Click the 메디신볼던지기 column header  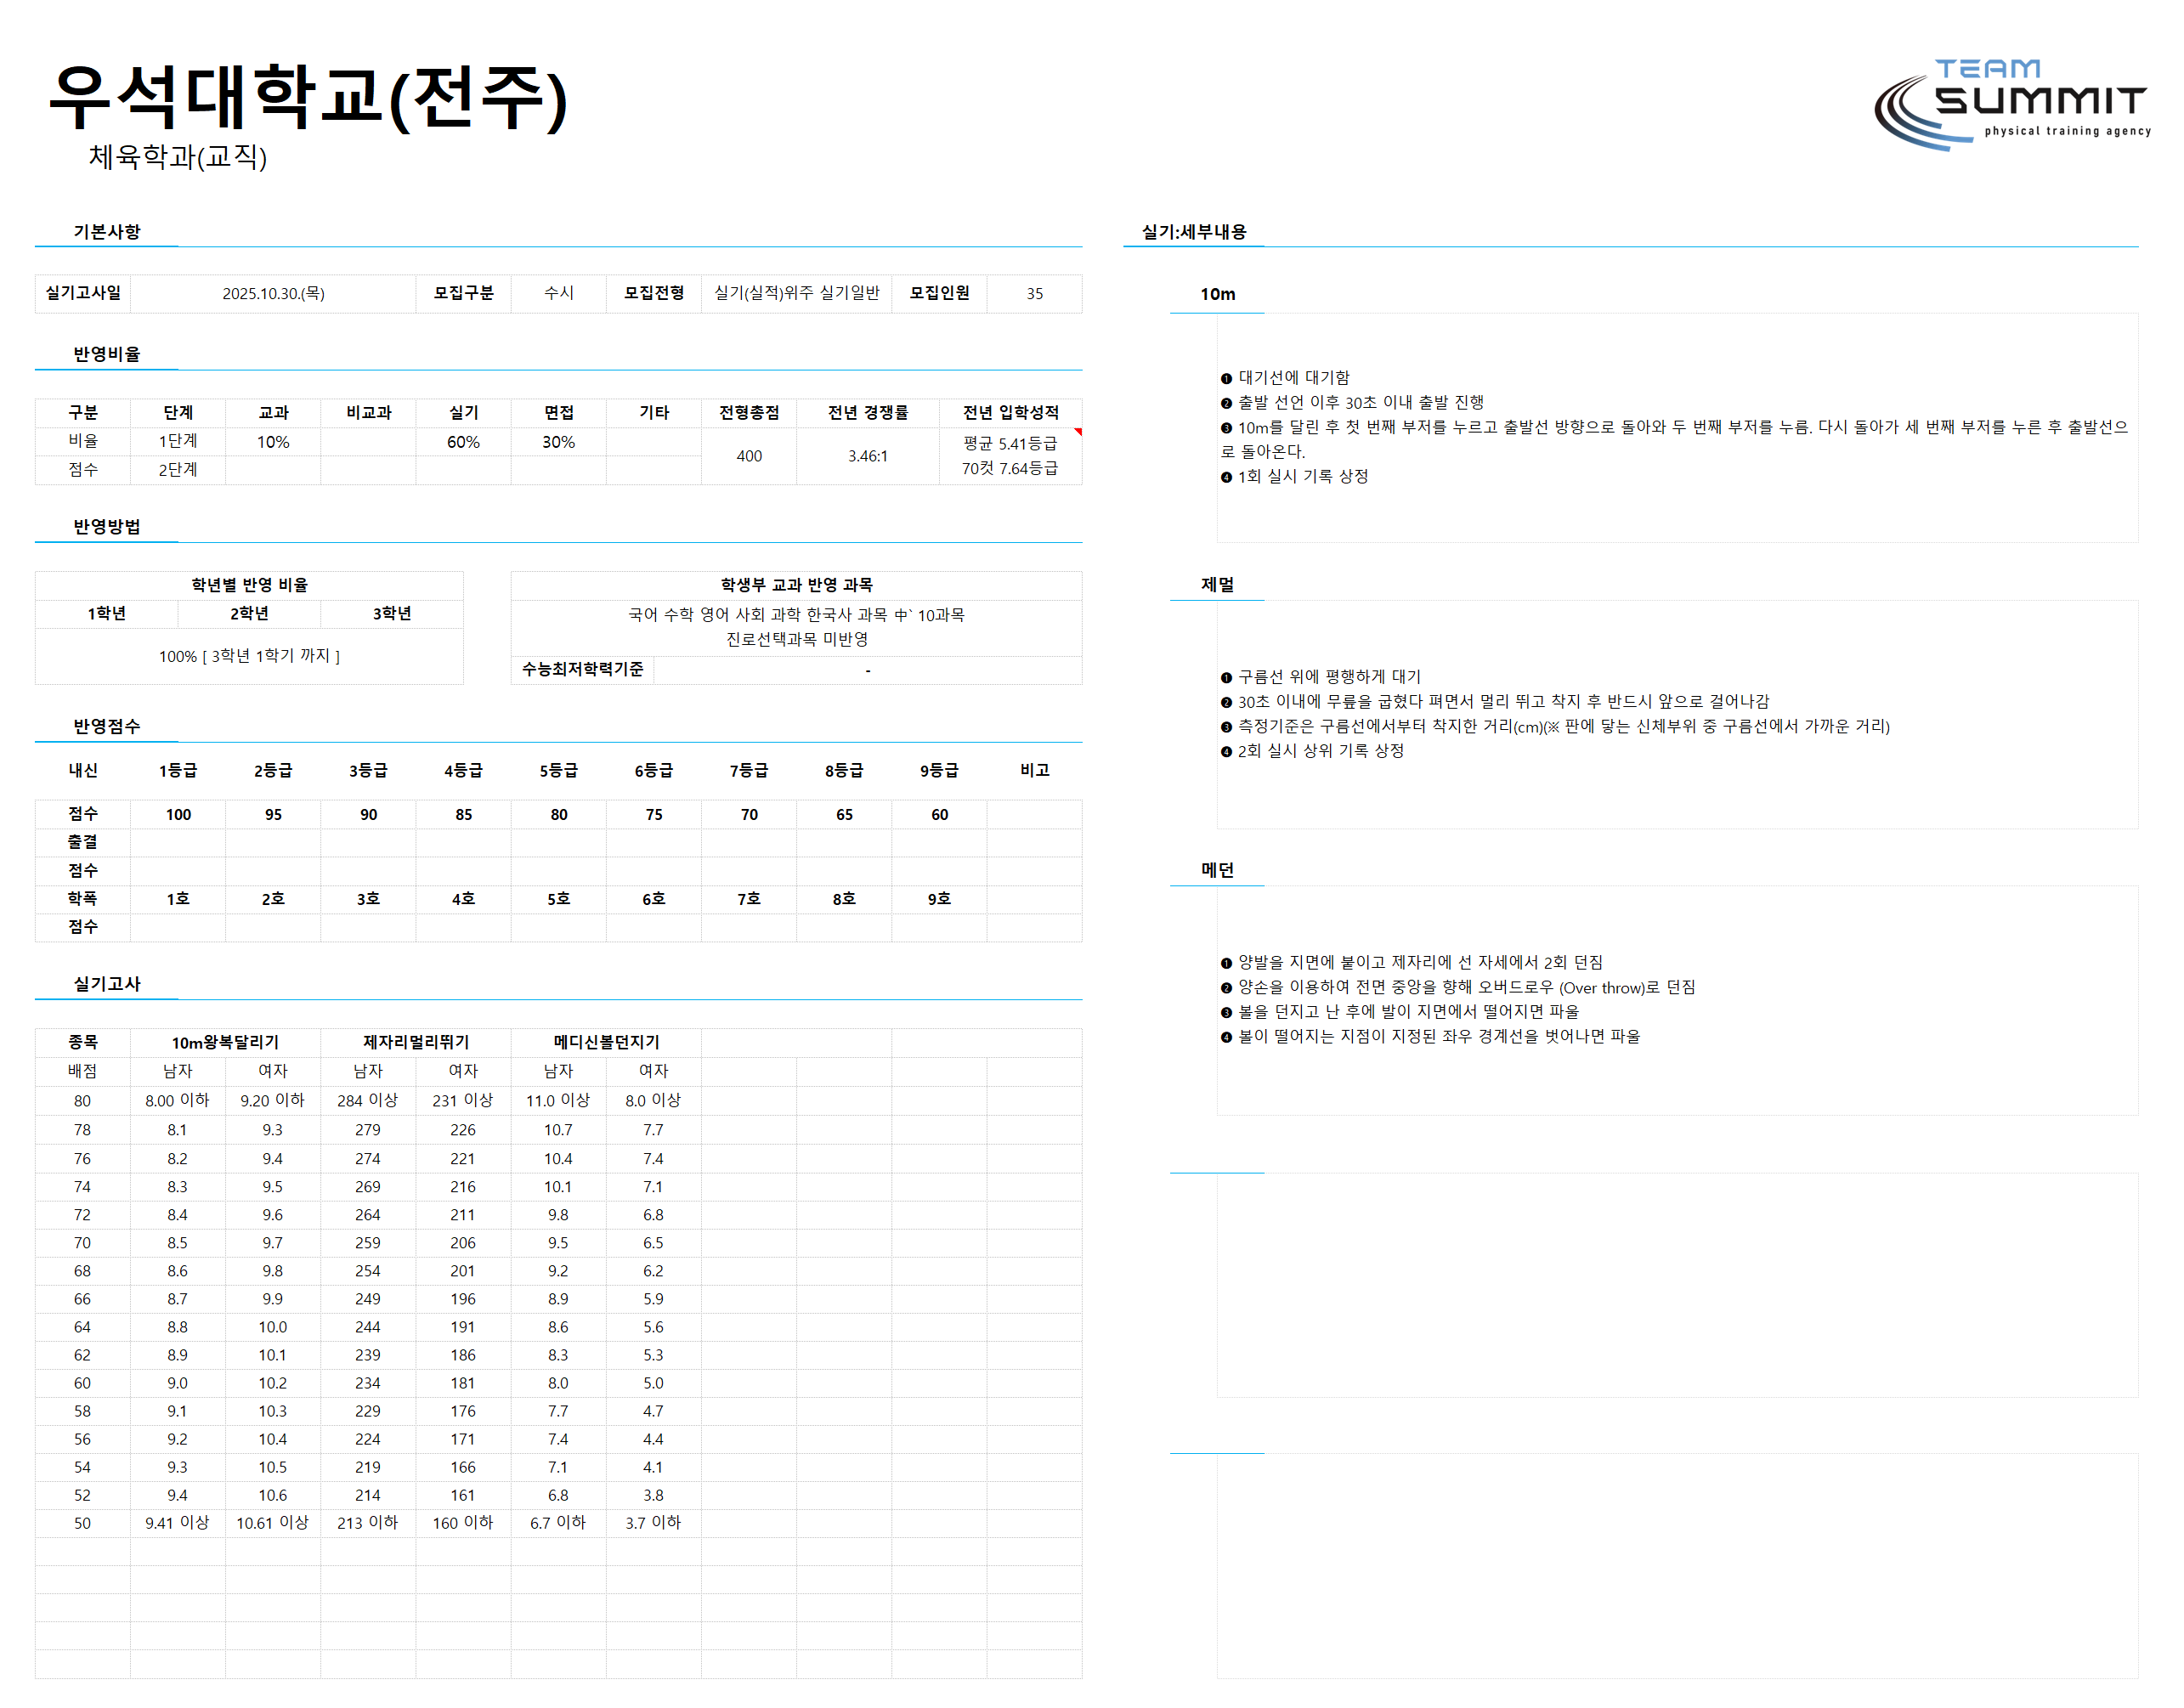pyautogui.click(x=606, y=1042)
